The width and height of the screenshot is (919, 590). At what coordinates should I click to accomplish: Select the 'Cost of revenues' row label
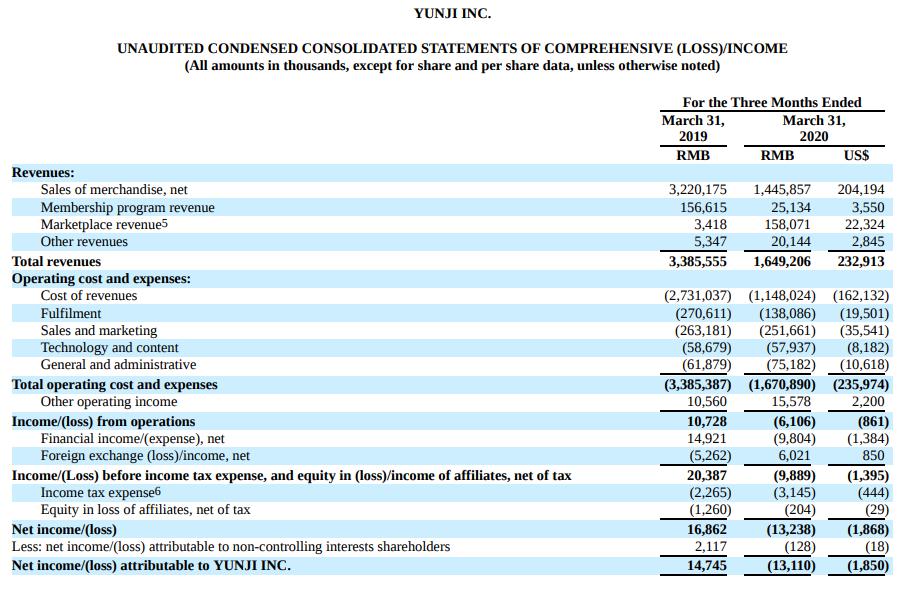coord(89,296)
